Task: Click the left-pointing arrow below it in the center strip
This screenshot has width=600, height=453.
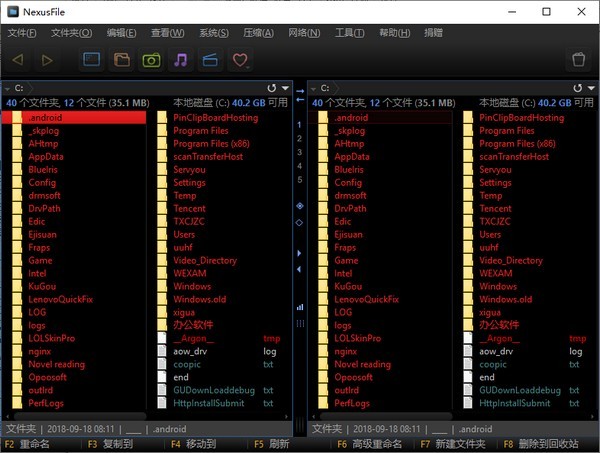Action: [x=300, y=100]
